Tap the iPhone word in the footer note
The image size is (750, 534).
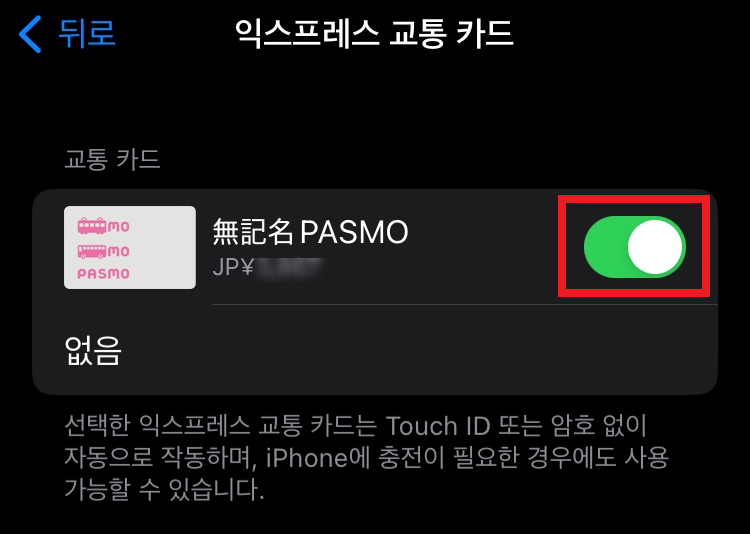pos(307,458)
